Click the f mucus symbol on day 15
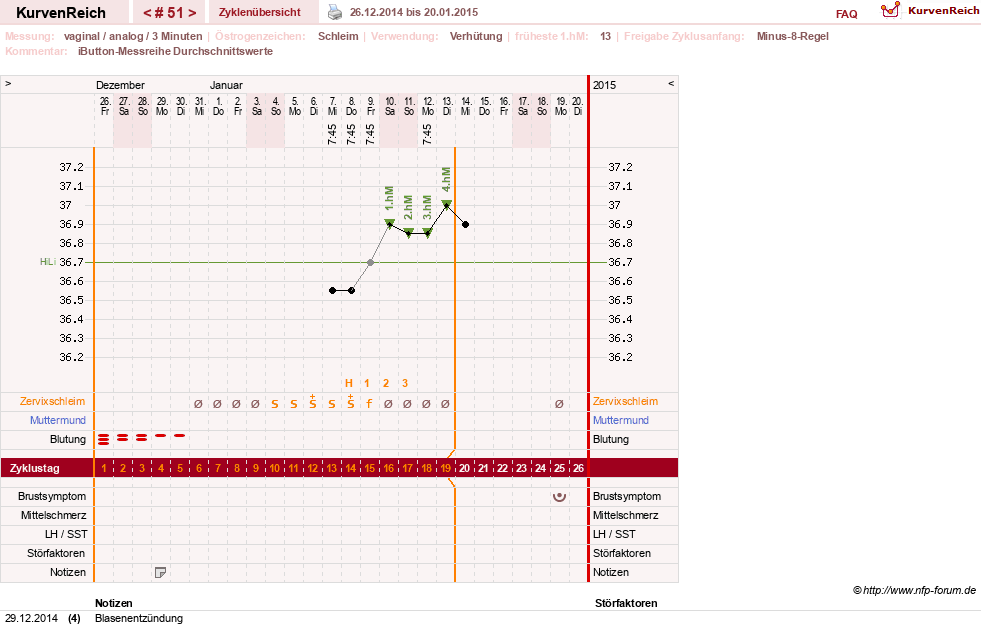This screenshot has height=642, width=981. click(x=369, y=404)
